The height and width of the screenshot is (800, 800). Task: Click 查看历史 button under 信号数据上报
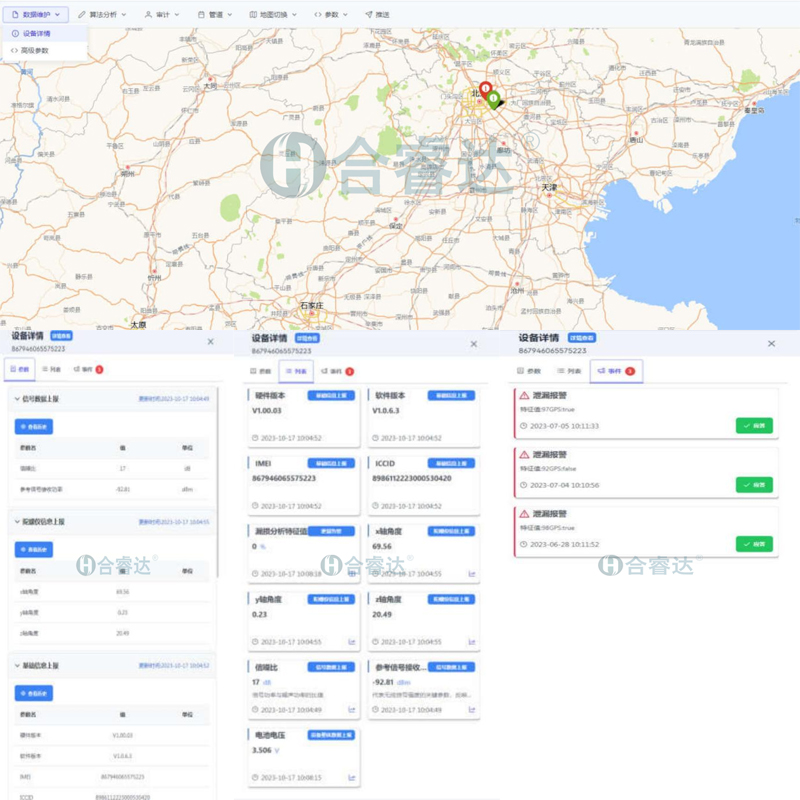[35, 426]
